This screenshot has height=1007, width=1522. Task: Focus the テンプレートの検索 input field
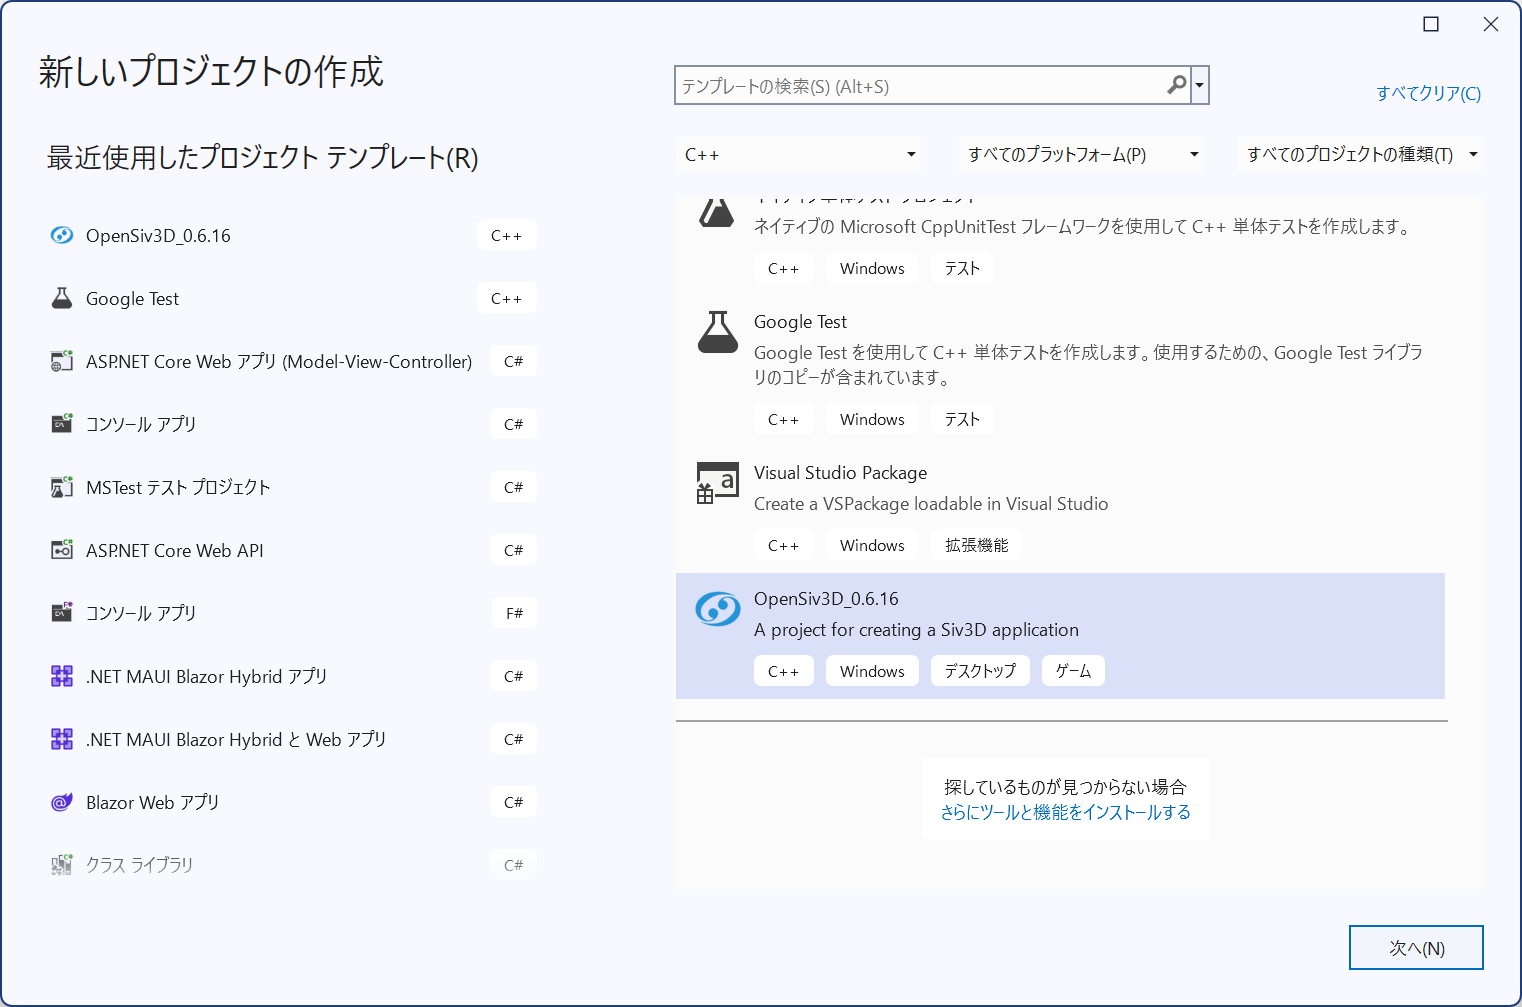pyautogui.click(x=920, y=87)
